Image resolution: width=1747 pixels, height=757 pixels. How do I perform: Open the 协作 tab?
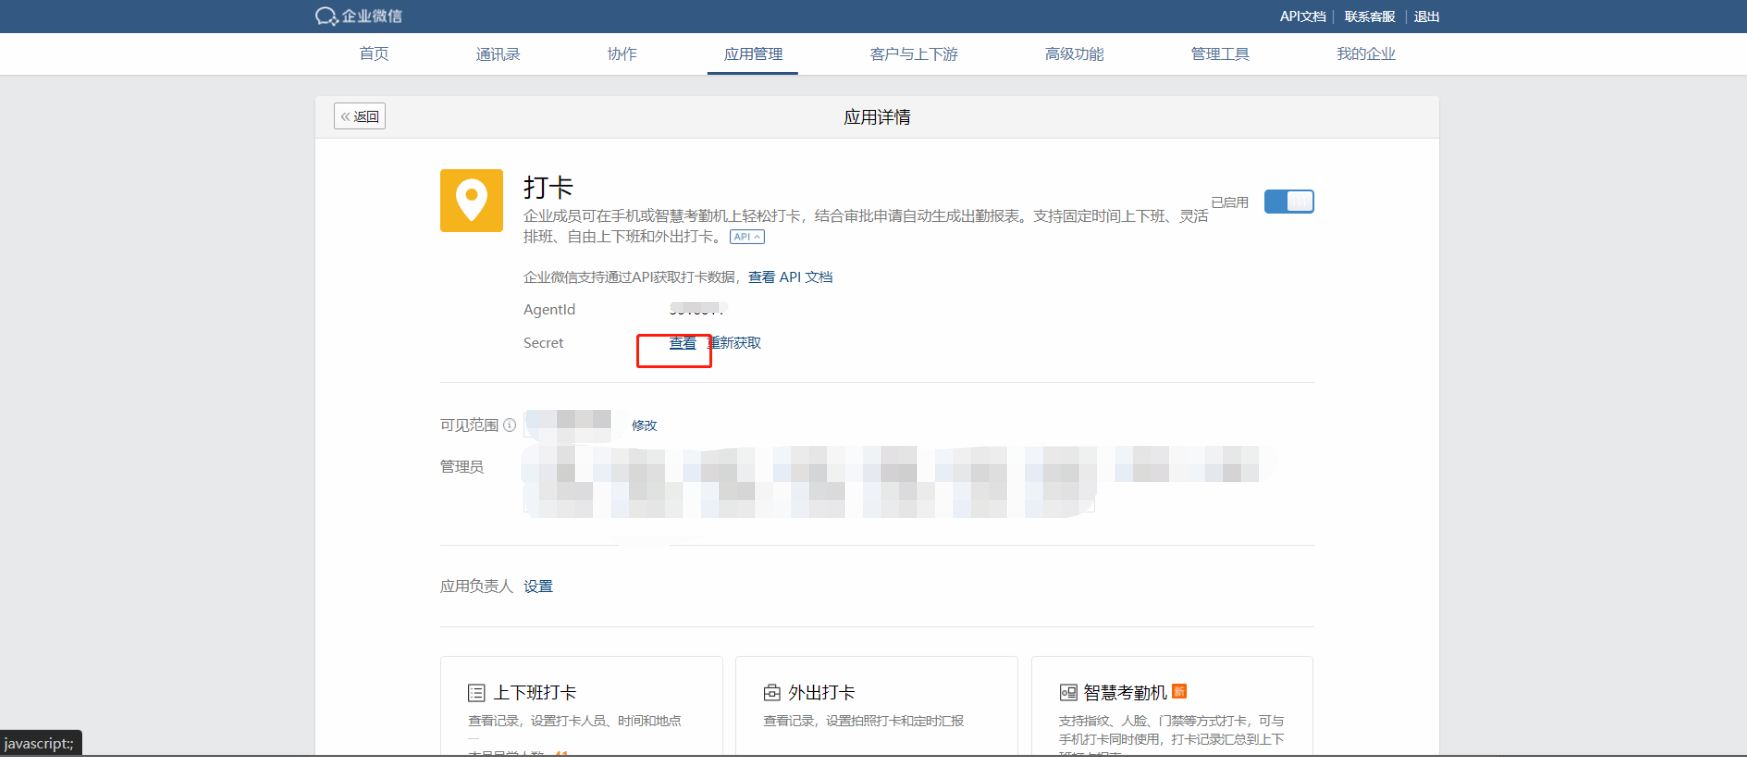[622, 54]
